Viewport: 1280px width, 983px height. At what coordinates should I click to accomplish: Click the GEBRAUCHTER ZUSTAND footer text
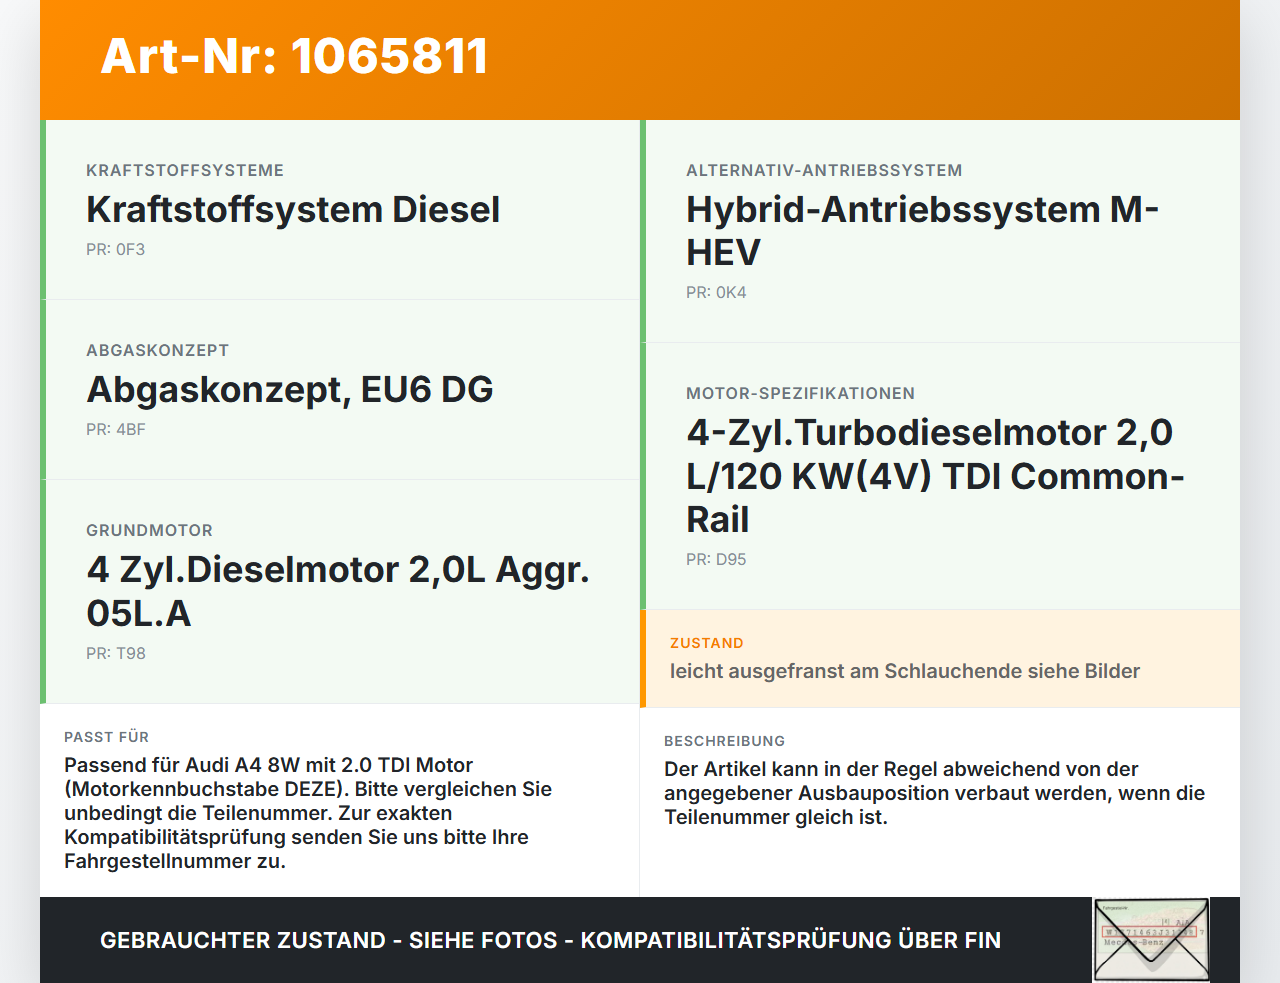tap(550, 940)
